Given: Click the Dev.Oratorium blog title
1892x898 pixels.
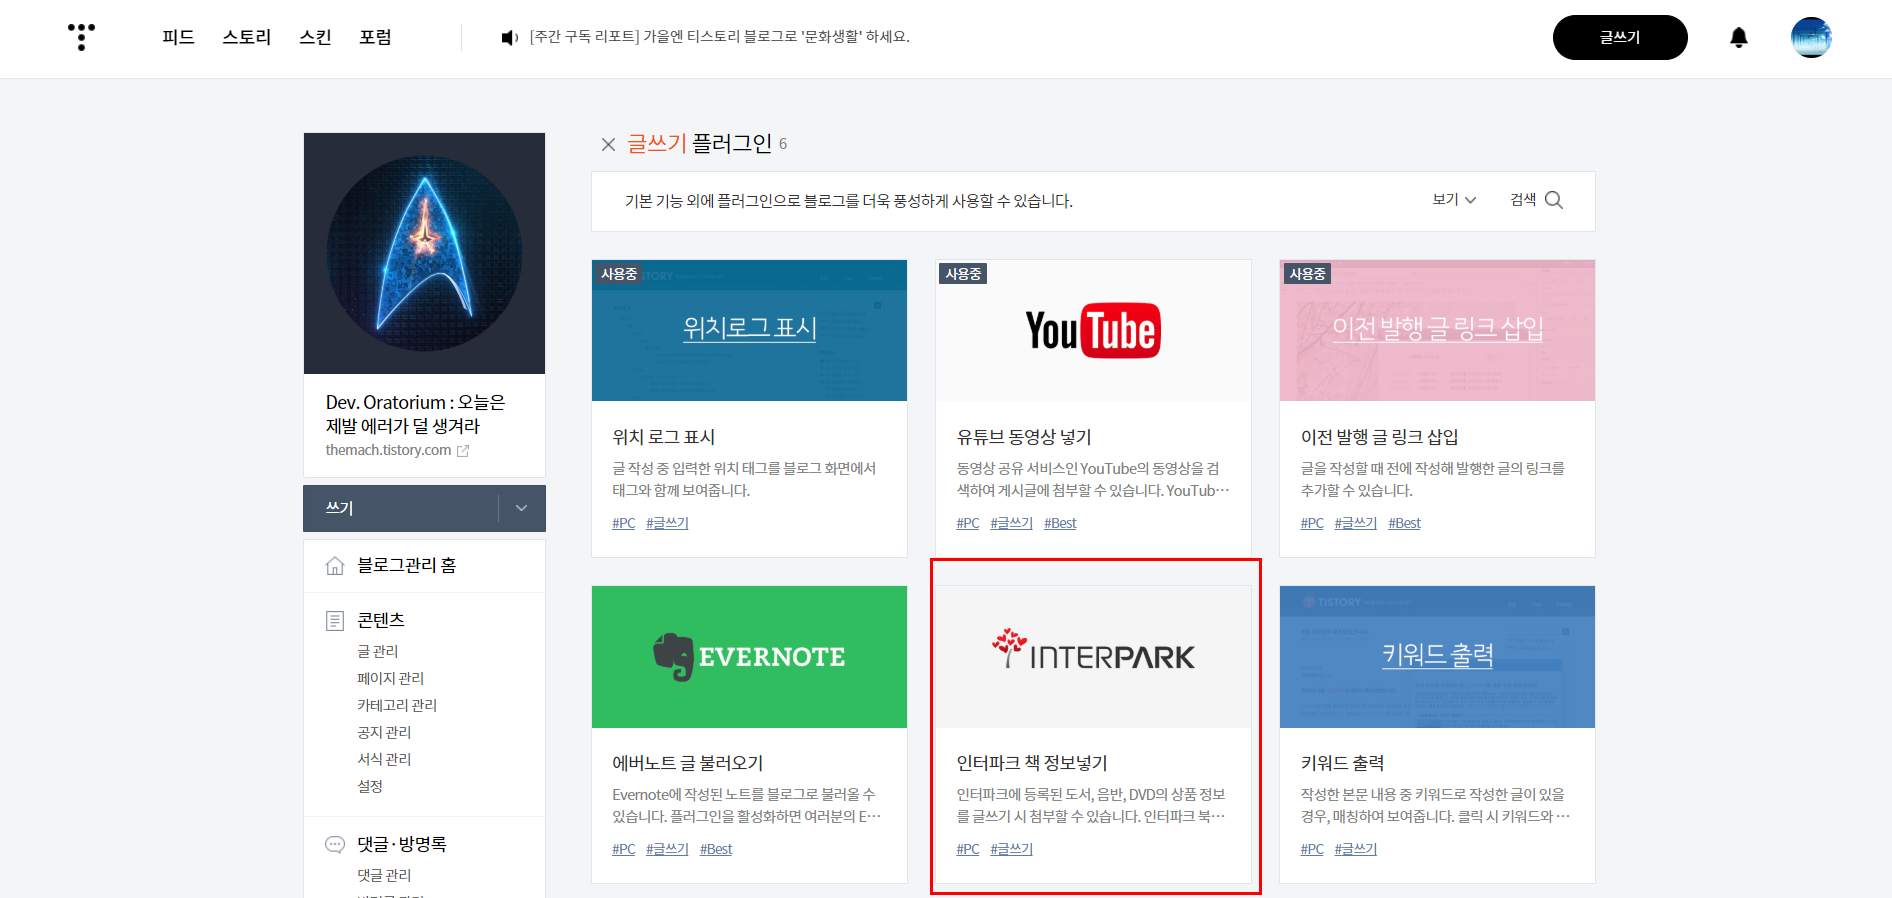Looking at the screenshot, I should 415,414.
